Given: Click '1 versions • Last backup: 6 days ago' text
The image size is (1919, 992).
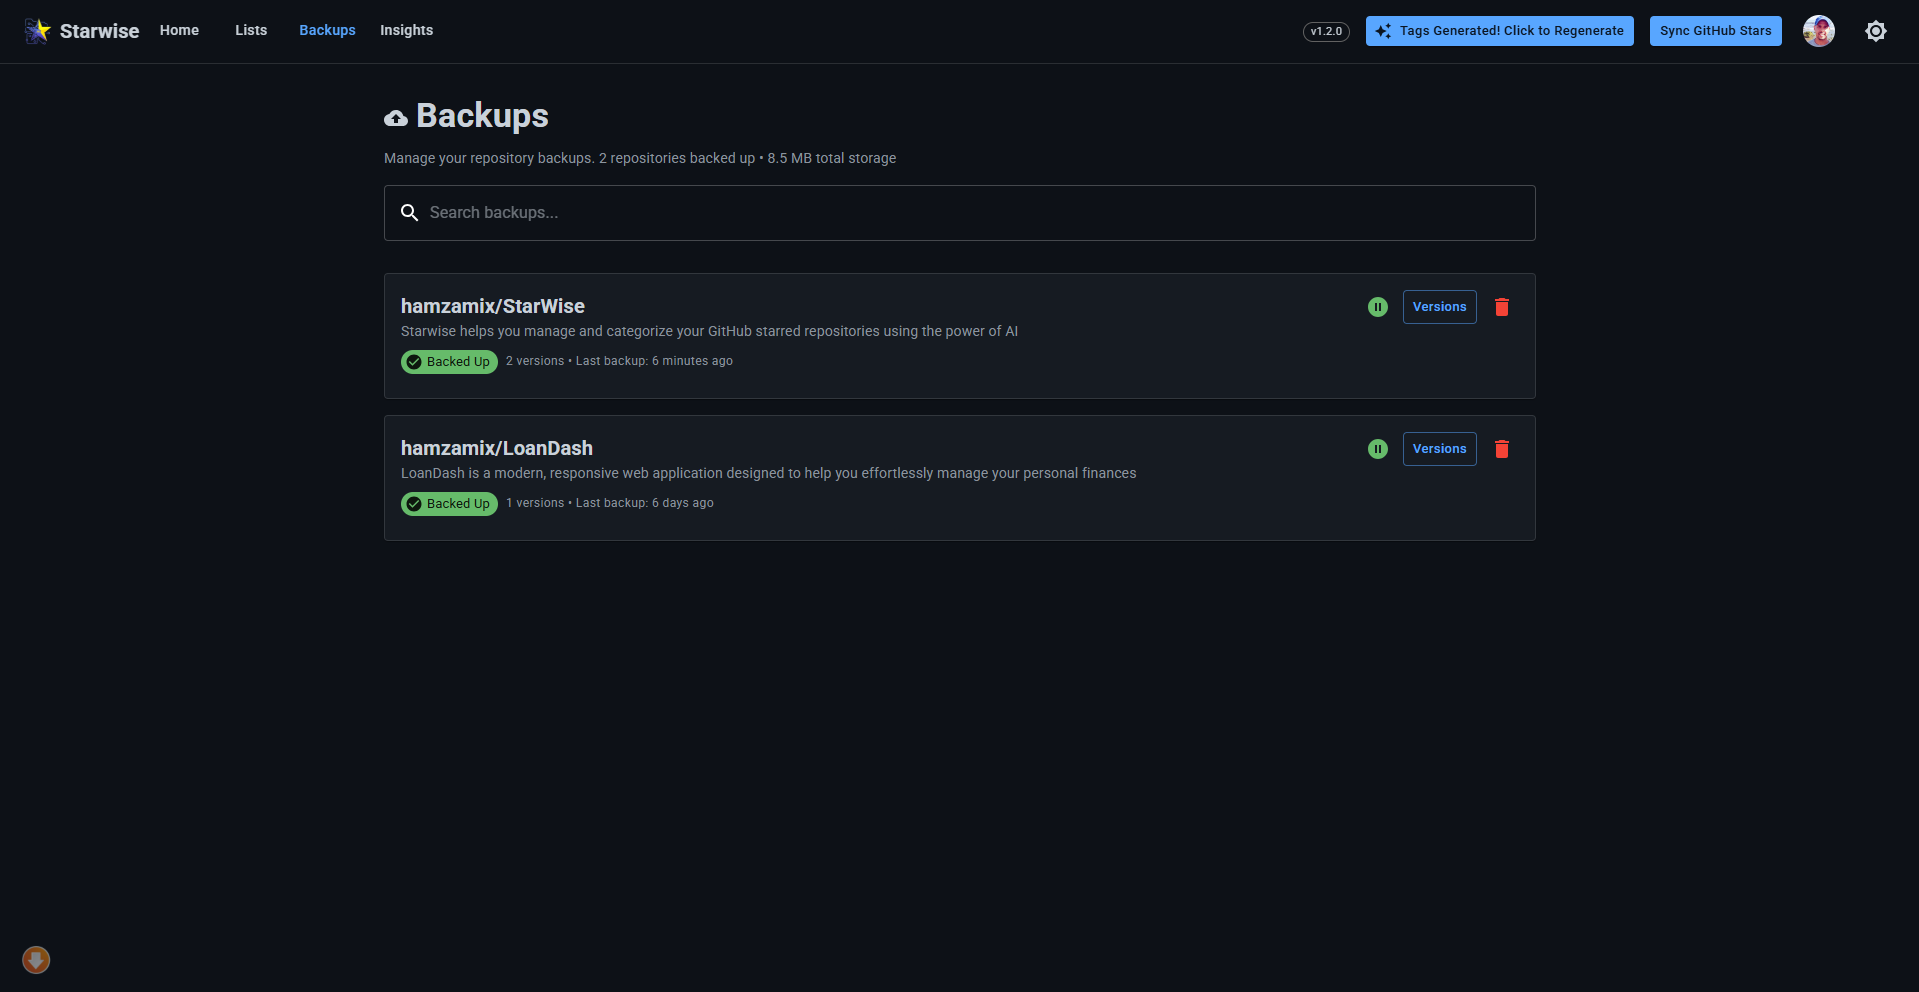Looking at the screenshot, I should pyautogui.click(x=610, y=503).
